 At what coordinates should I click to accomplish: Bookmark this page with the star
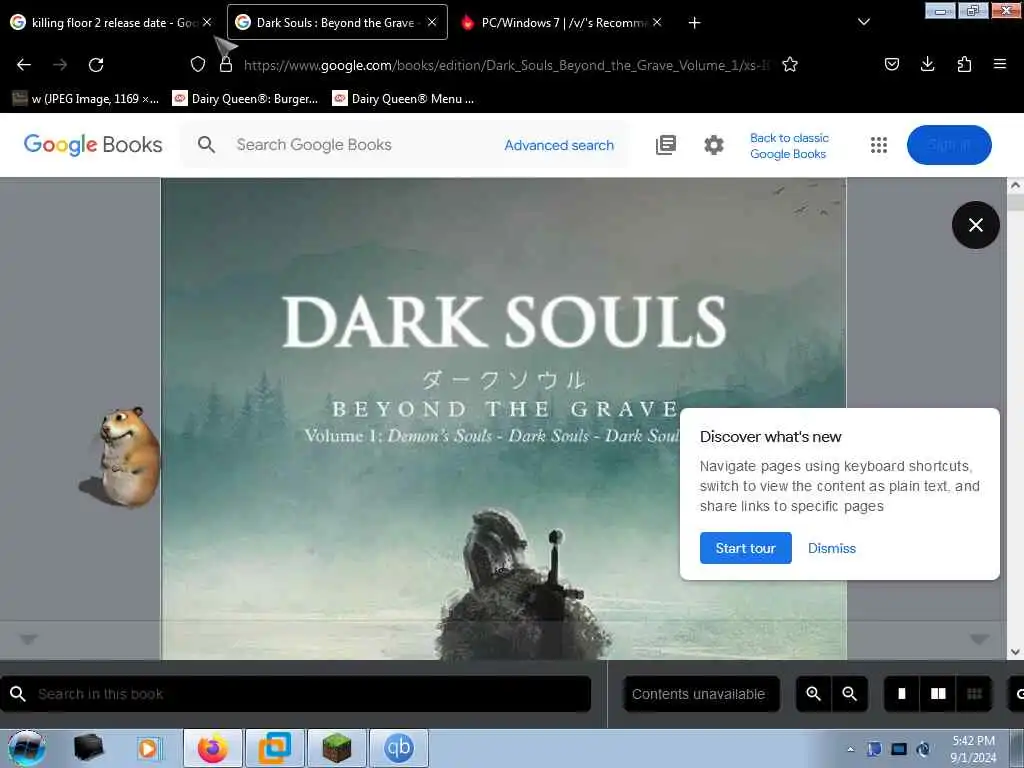coord(790,64)
